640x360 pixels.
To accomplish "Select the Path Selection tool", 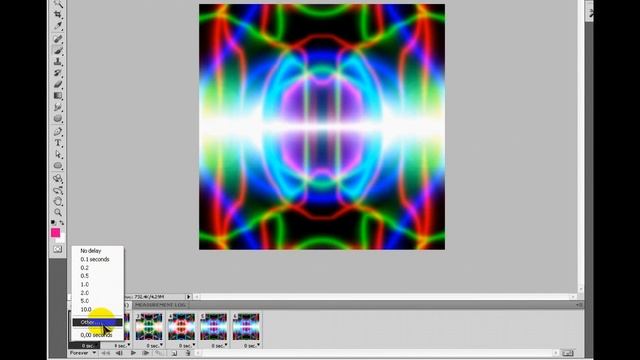I will click(58, 154).
